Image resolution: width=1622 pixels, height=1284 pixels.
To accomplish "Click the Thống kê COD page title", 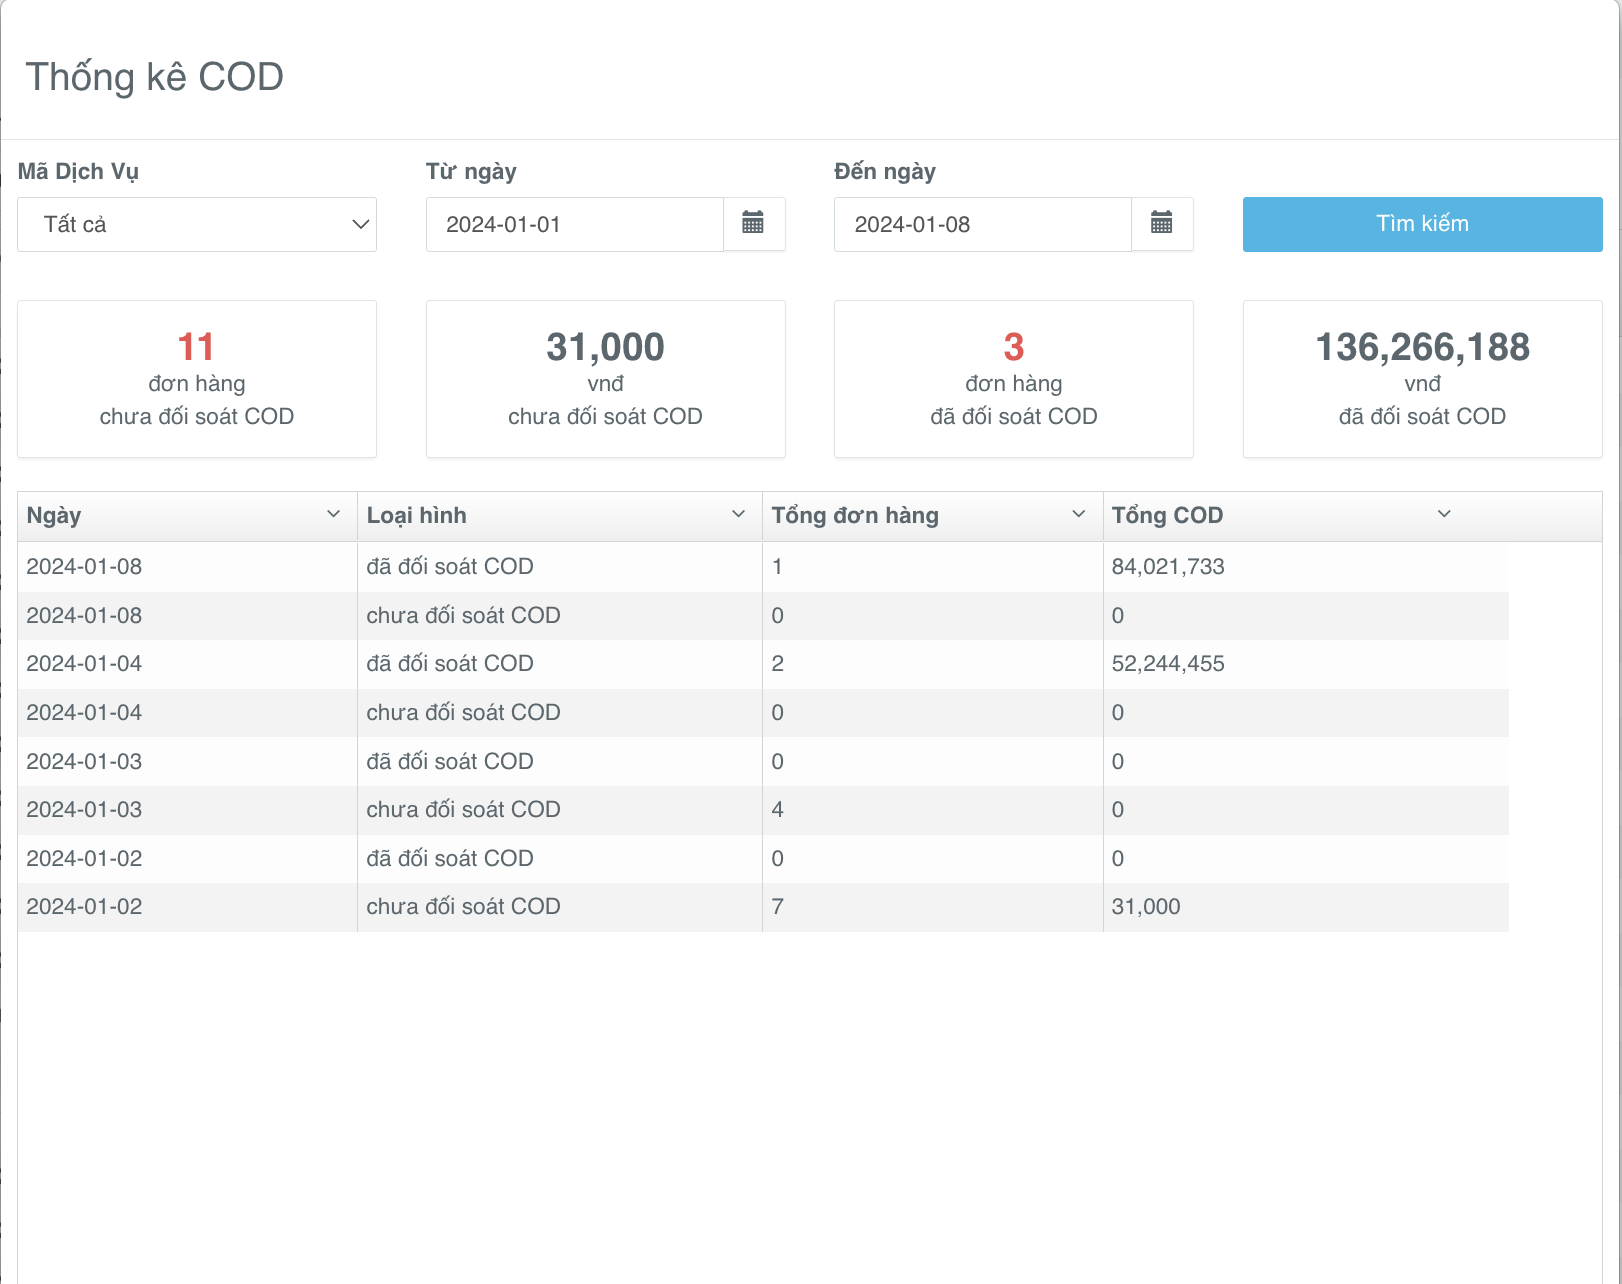I will pos(155,77).
